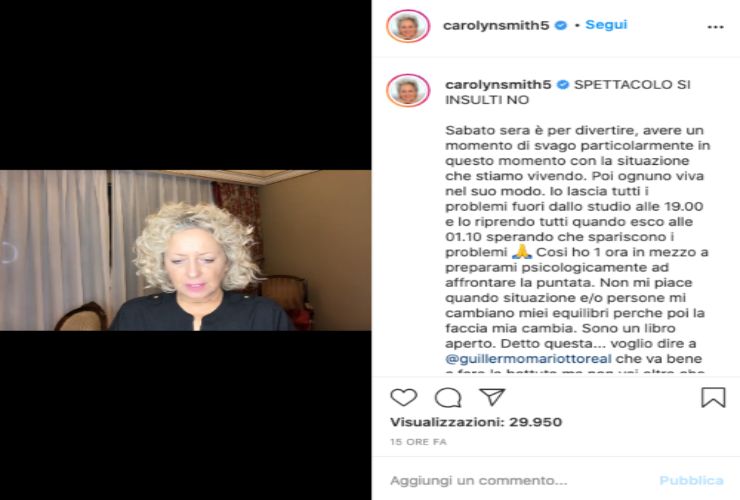
Task: Open comments with the speech bubble icon
Action: coord(448,398)
